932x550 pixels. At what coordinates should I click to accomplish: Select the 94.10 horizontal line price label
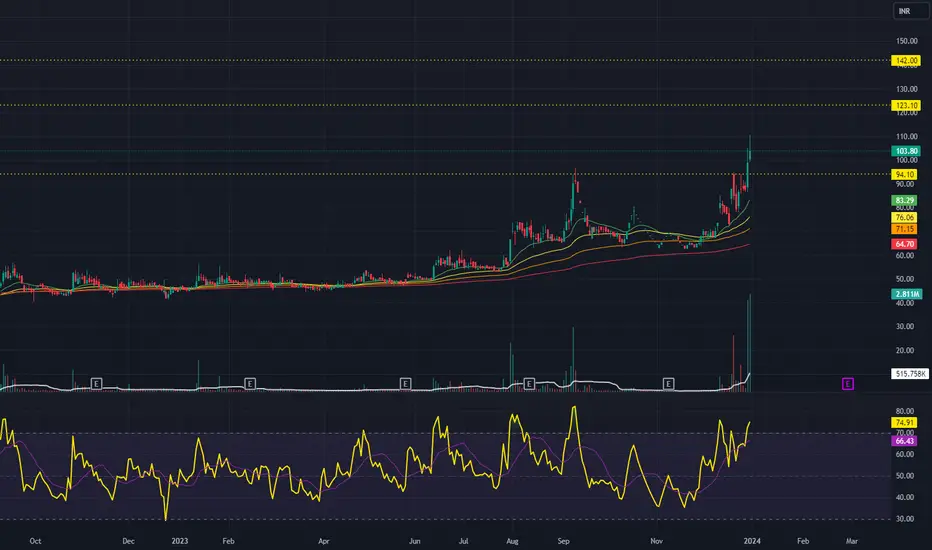coord(904,175)
